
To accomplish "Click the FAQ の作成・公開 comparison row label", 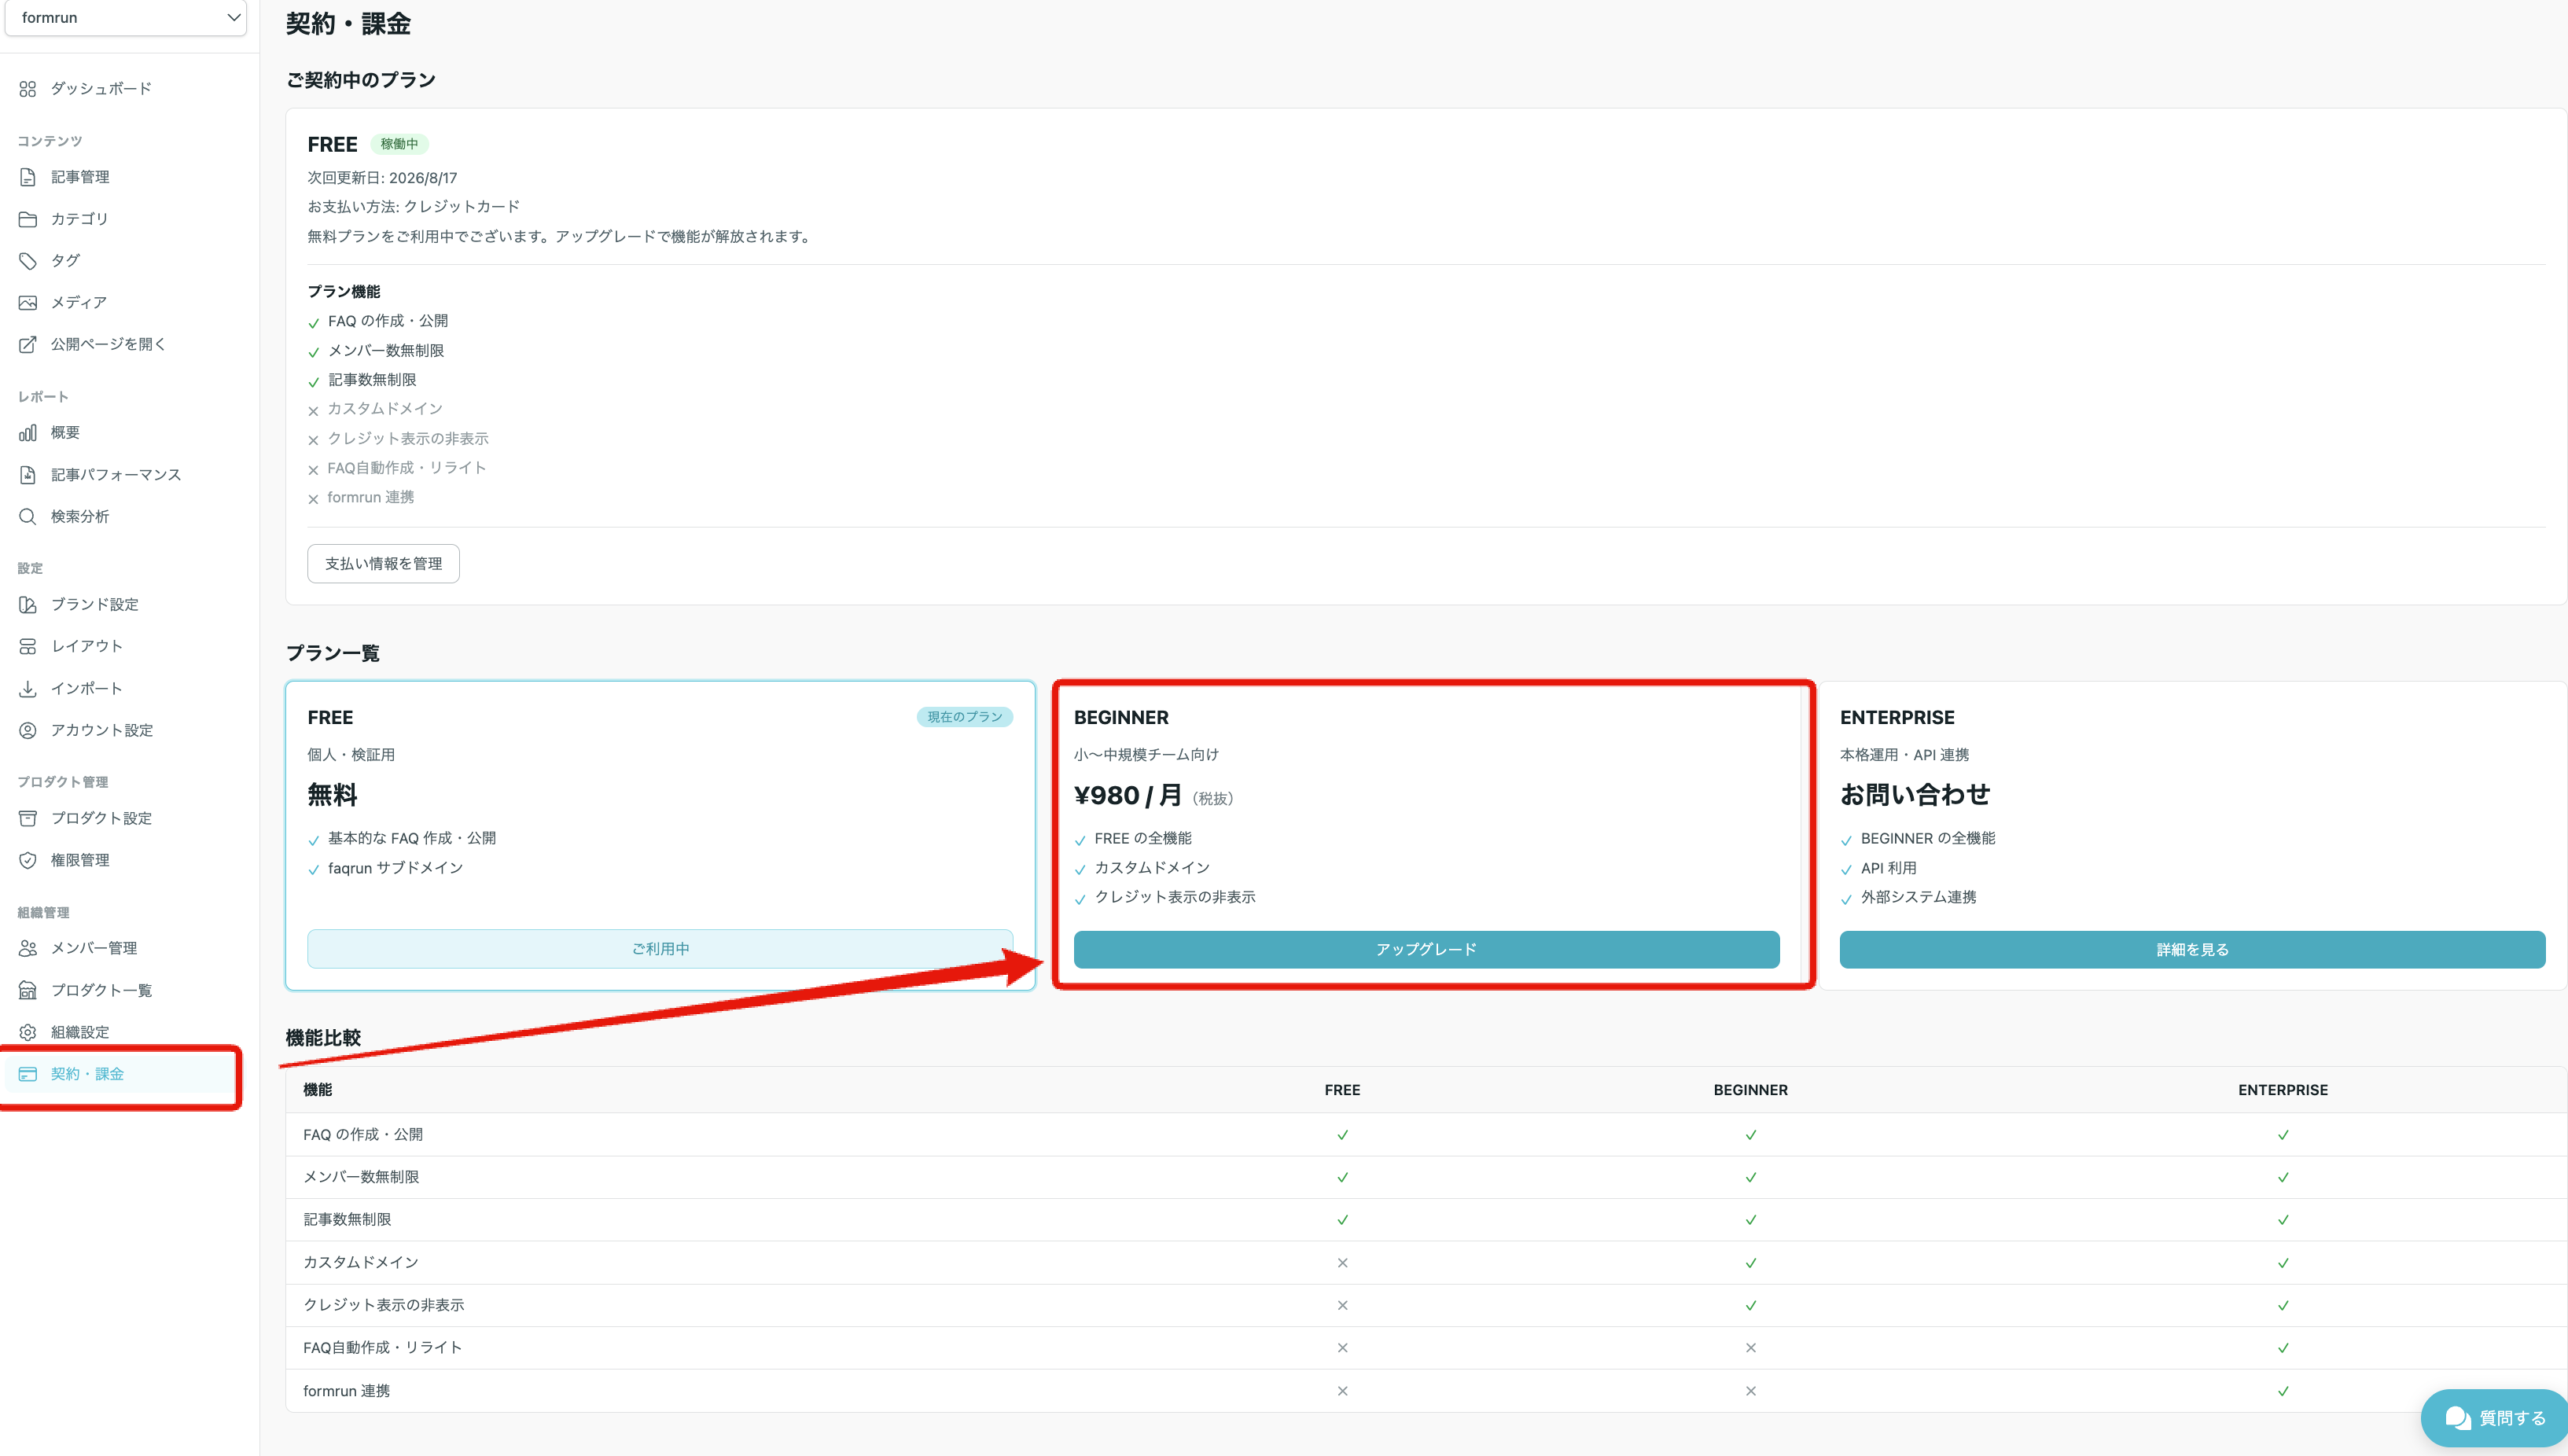I will (363, 1135).
